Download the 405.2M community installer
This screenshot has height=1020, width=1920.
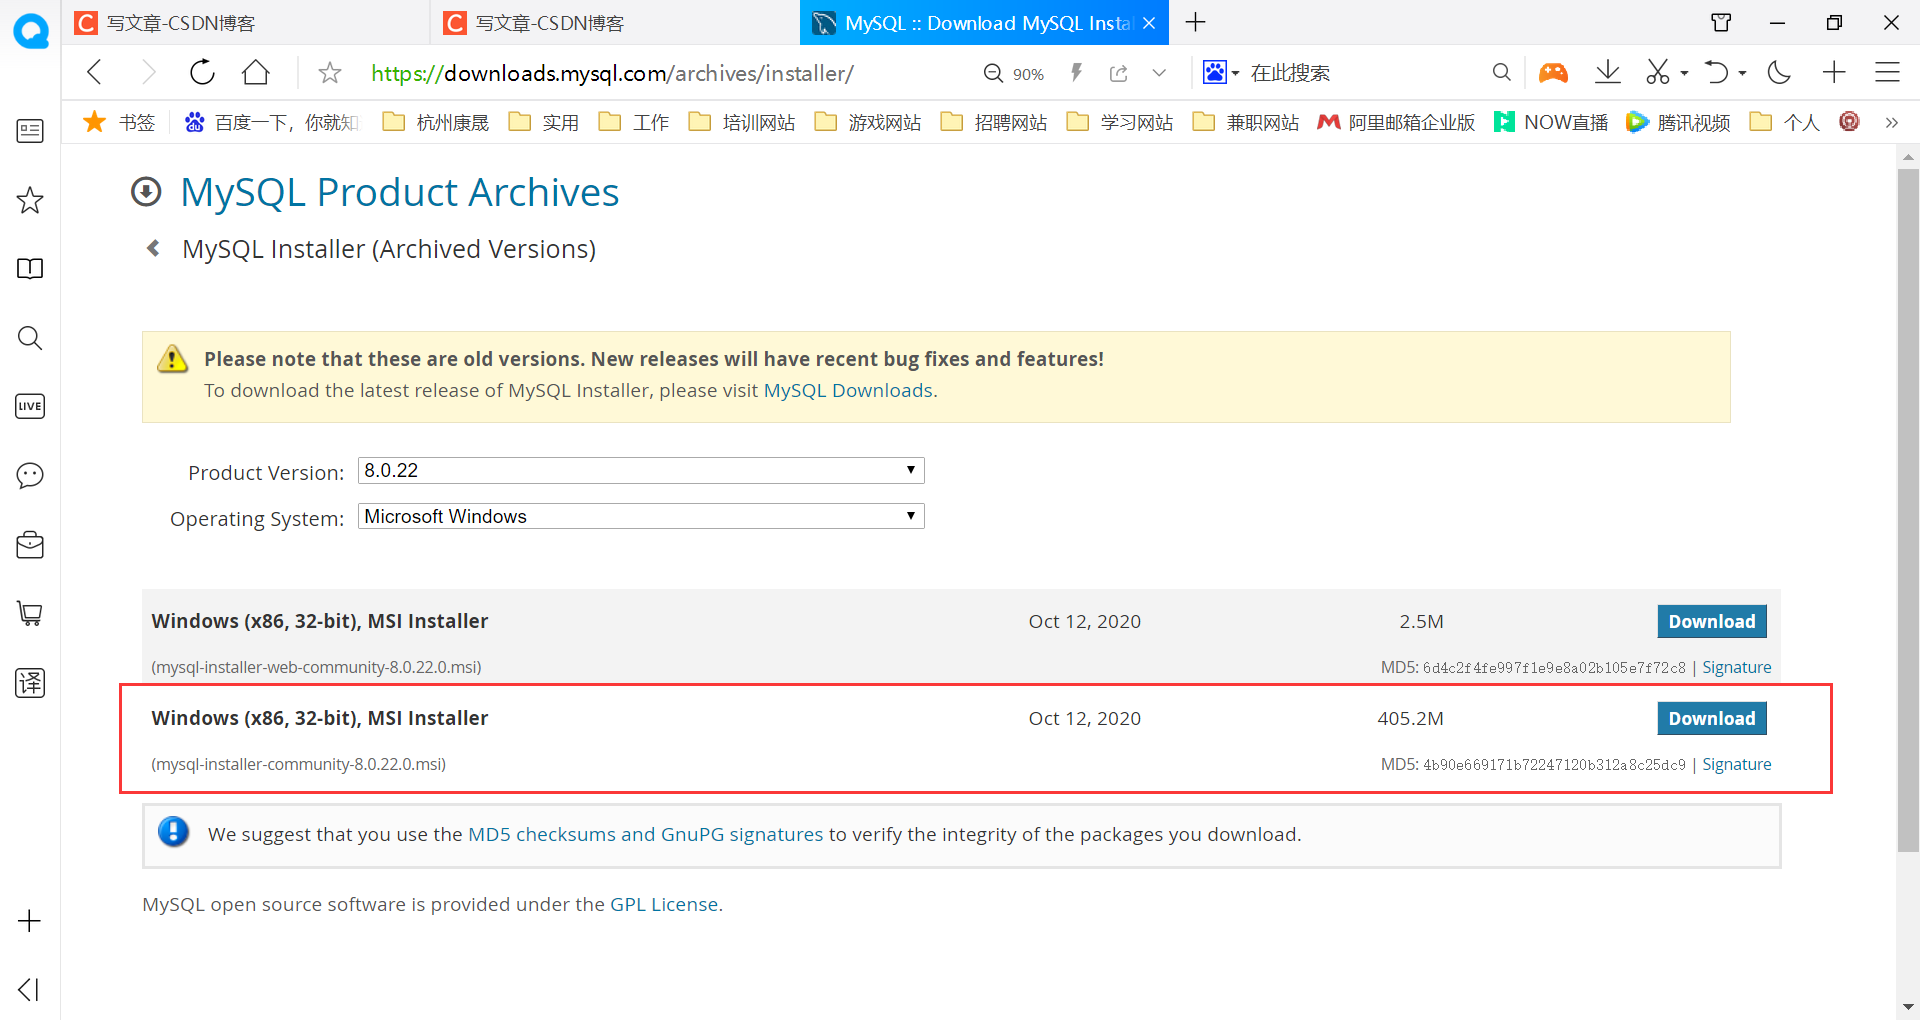pos(1712,718)
